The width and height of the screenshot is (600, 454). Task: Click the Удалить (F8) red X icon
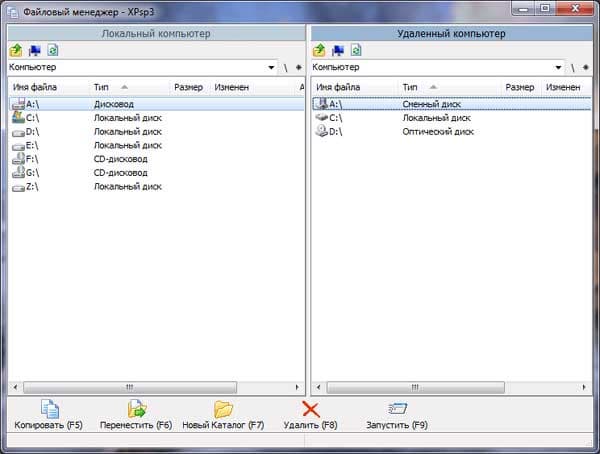pos(311,409)
